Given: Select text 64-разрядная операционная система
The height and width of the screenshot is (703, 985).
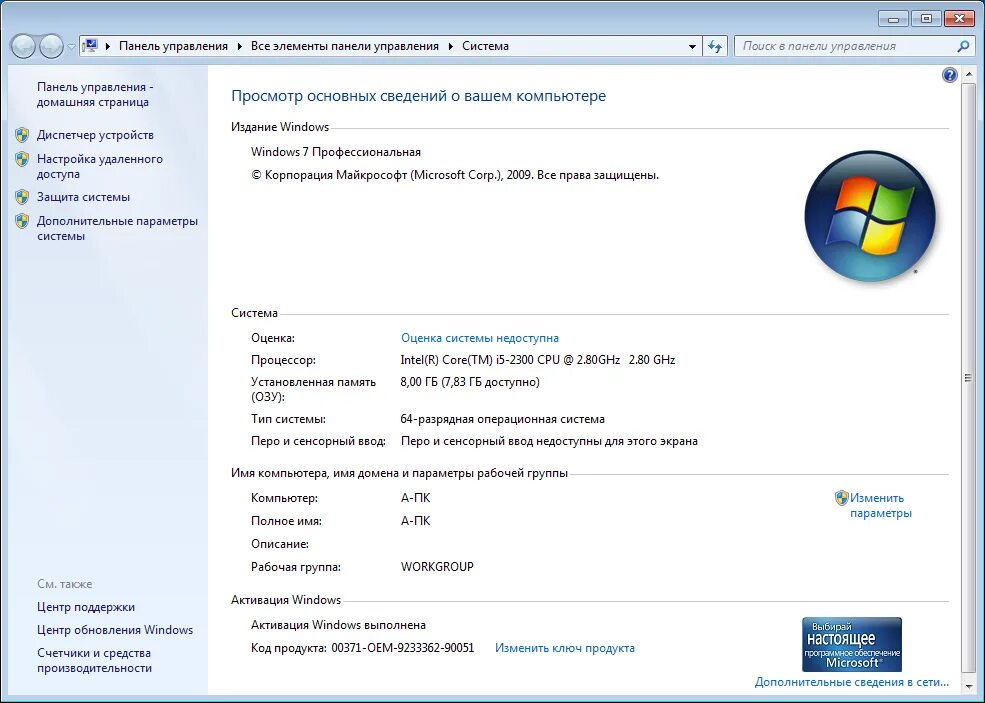Looking at the screenshot, I should pos(503,419).
